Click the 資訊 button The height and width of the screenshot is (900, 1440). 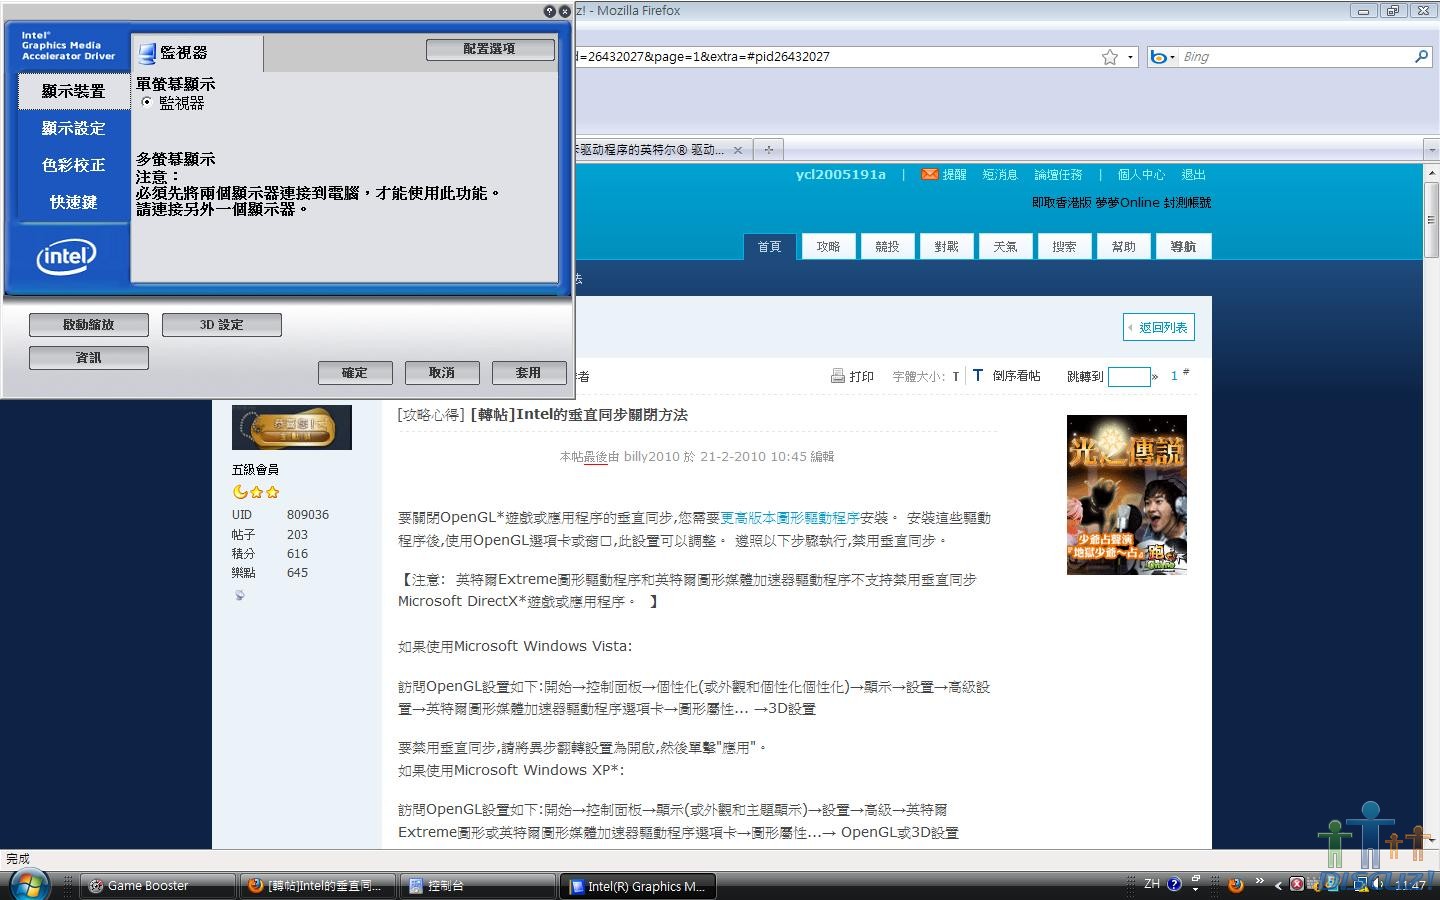pos(89,358)
